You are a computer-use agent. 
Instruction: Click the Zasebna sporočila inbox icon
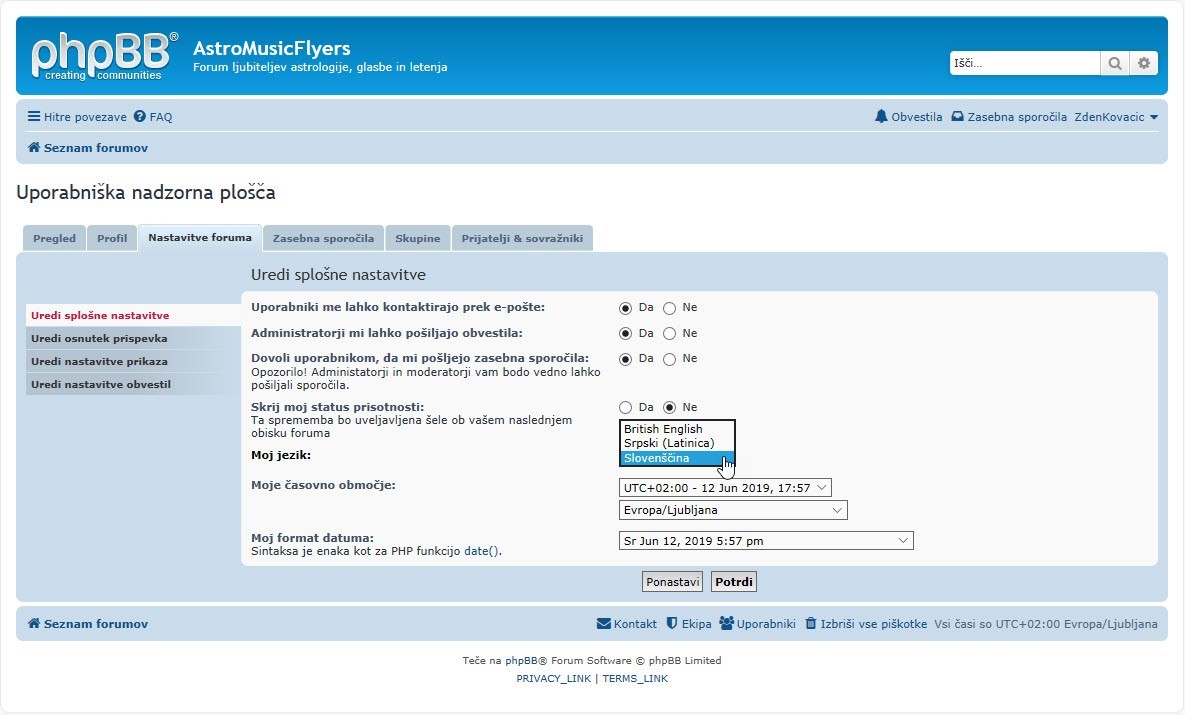[x=958, y=116]
